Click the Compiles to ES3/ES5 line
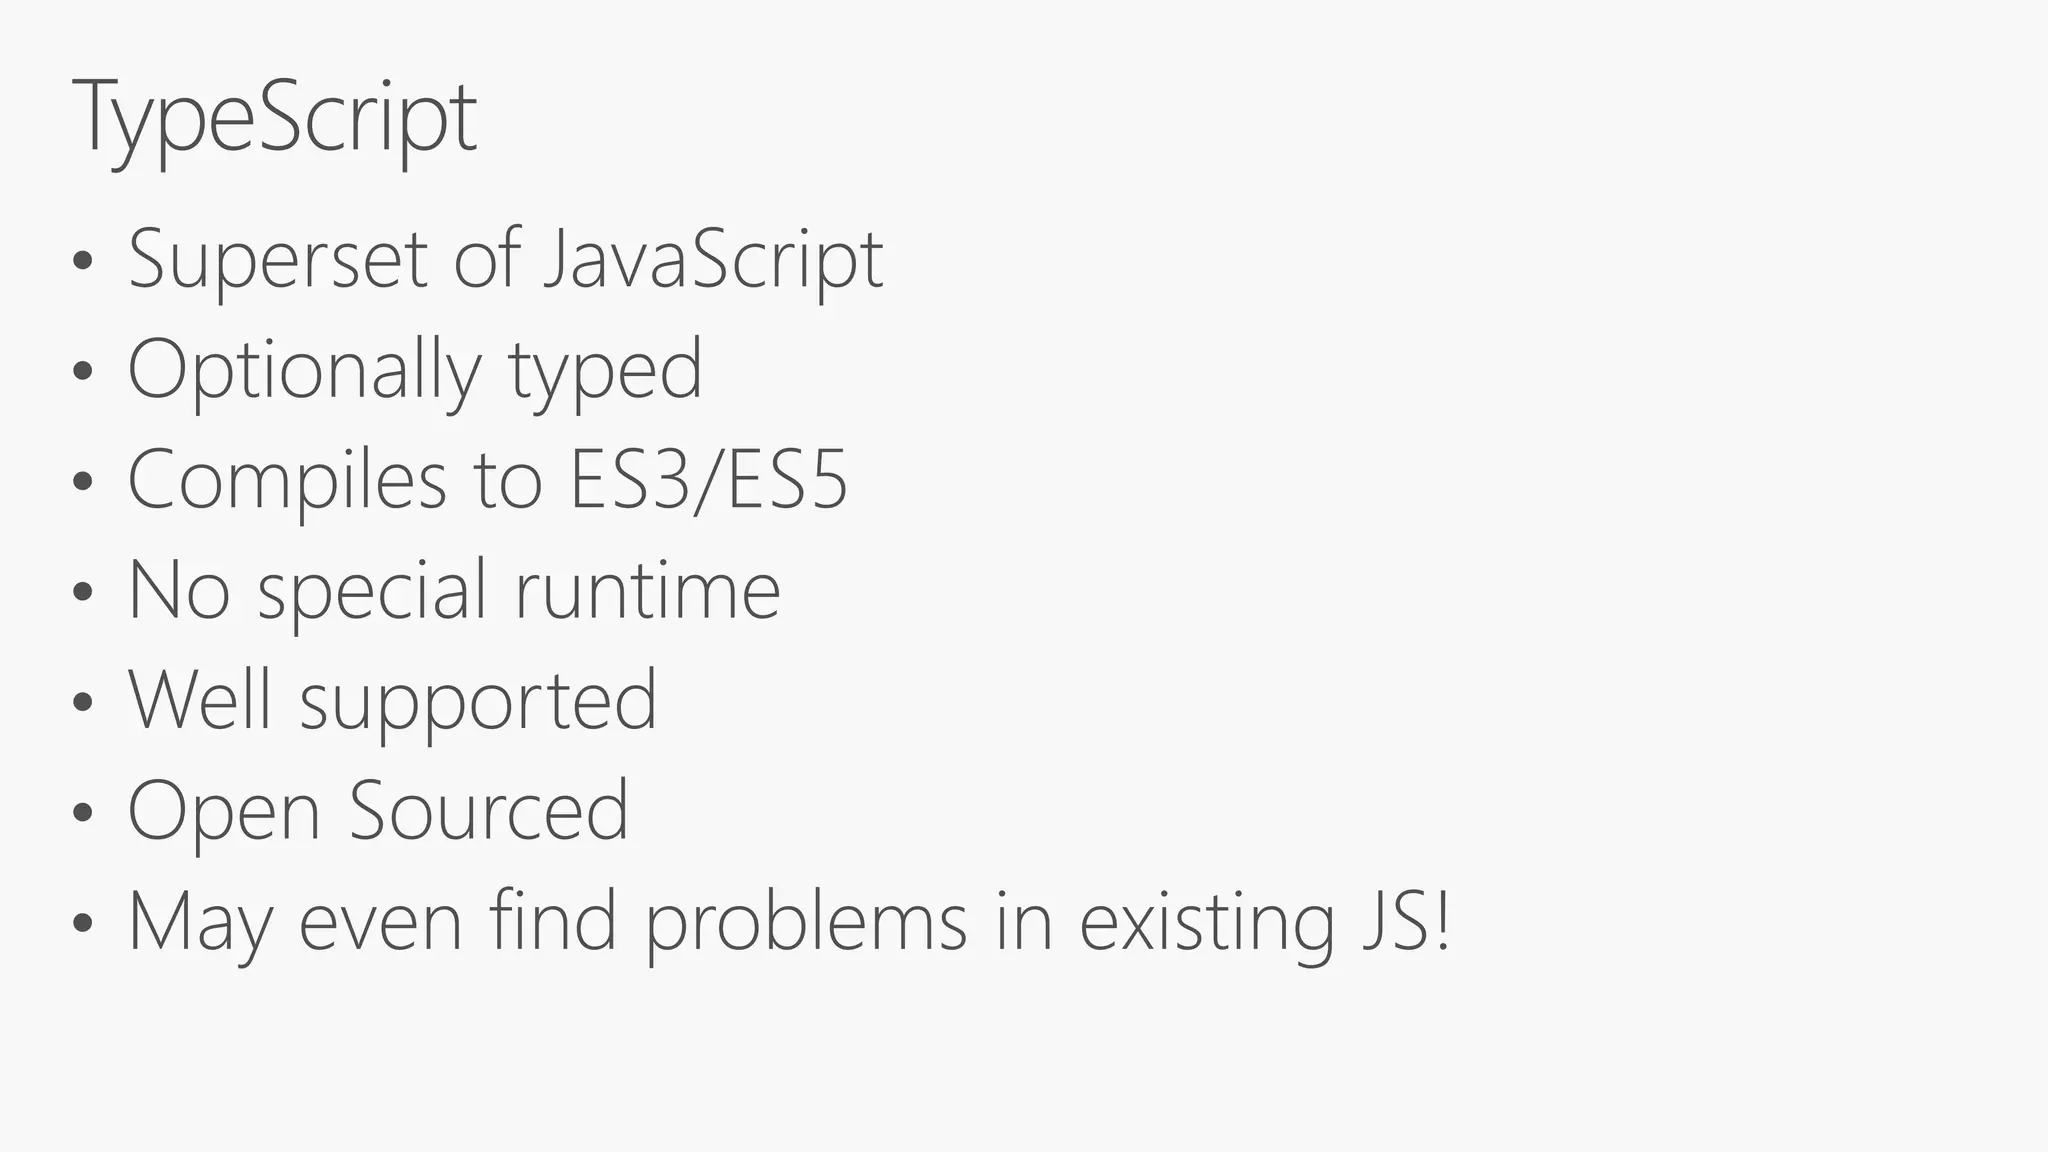This screenshot has height=1152, width=2048. [488, 480]
